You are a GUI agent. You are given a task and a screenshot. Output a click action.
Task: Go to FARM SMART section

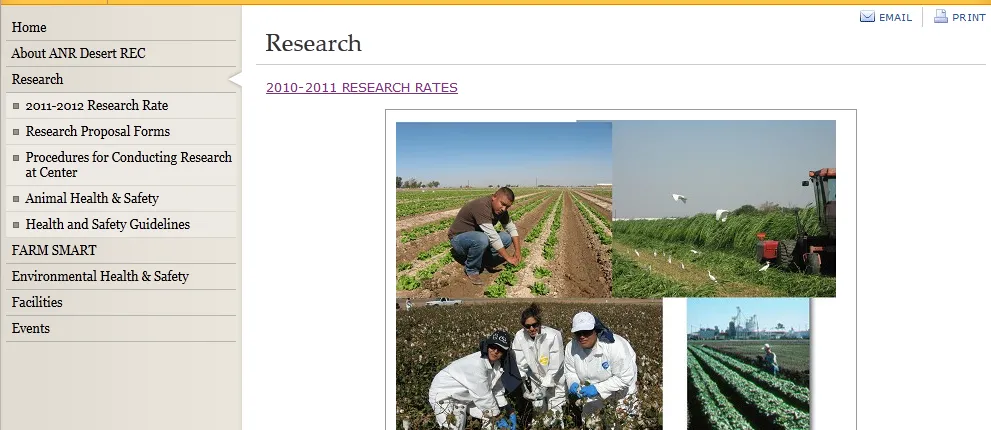[x=54, y=250]
